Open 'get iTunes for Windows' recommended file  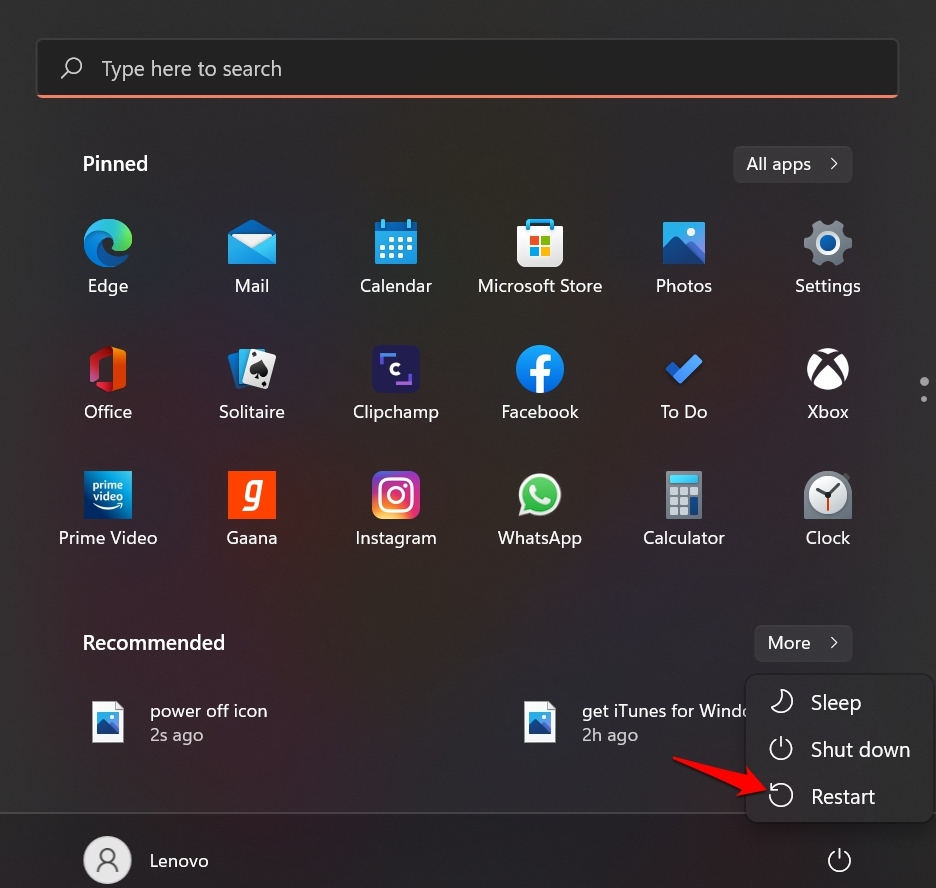coord(634,722)
